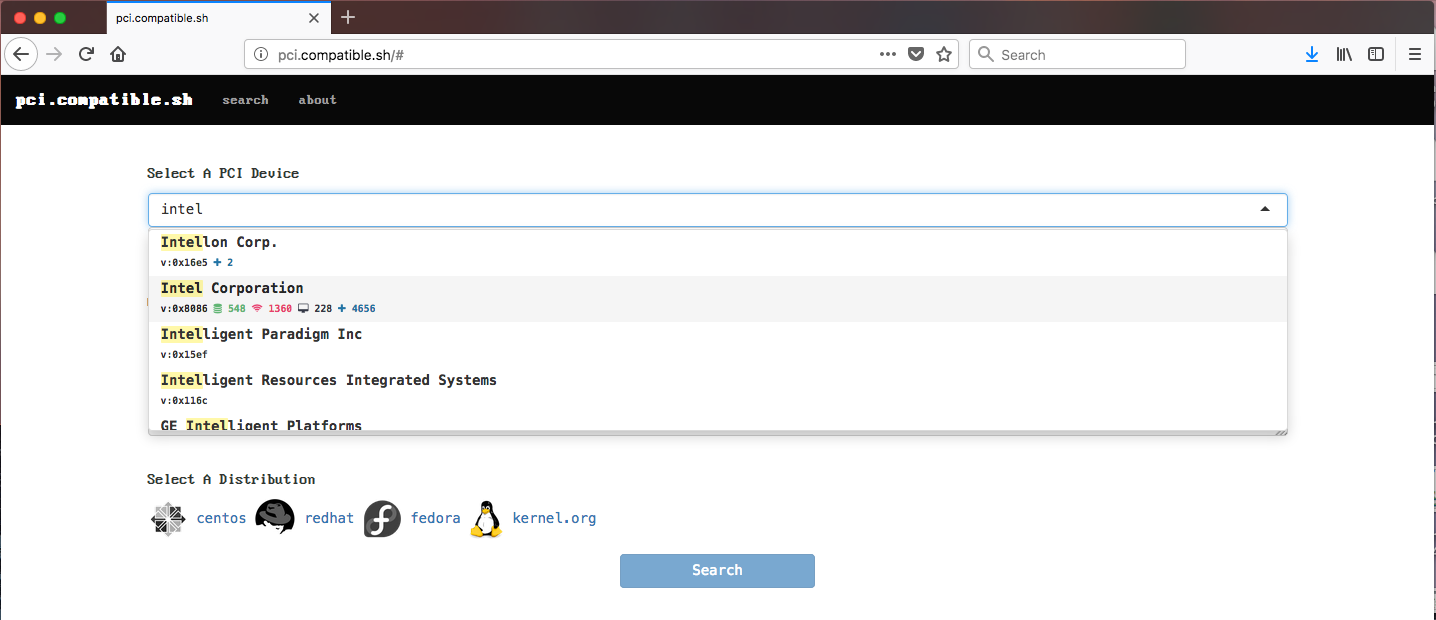
Task: Click red wifi icon in Intel Corporation row
Action: pyautogui.click(x=257, y=309)
